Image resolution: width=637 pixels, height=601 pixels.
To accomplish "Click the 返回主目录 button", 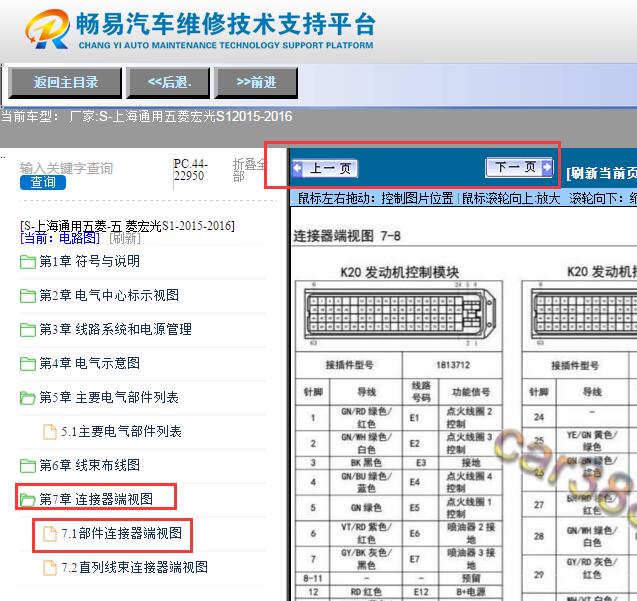I will [x=65, y=83].
